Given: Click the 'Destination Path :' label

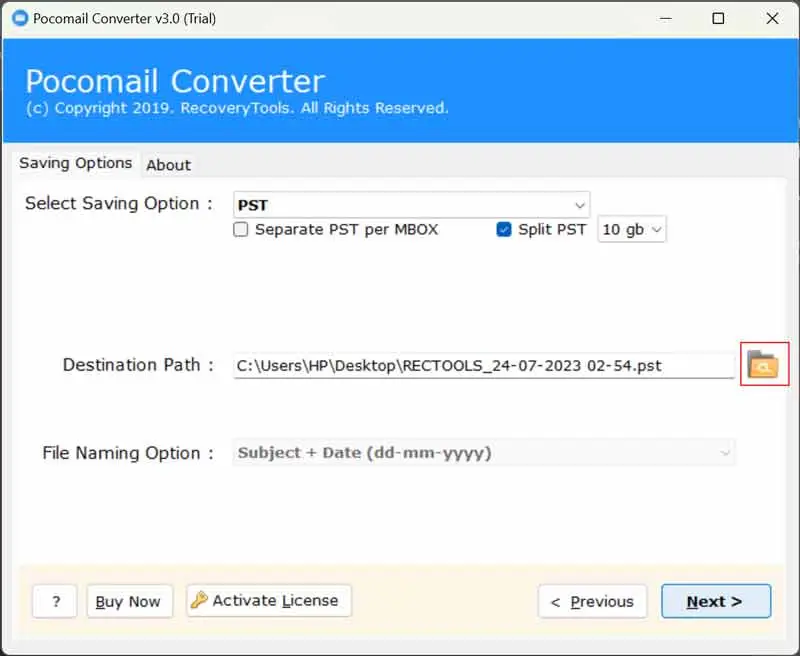Looking at the screenshot, I should click(x=138, y=365).
